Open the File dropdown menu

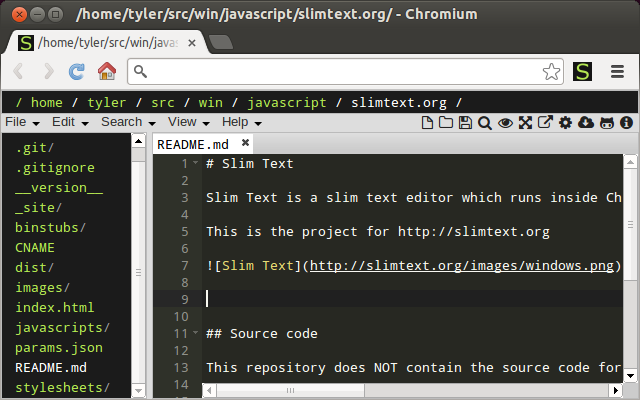(x=22, y=122)
